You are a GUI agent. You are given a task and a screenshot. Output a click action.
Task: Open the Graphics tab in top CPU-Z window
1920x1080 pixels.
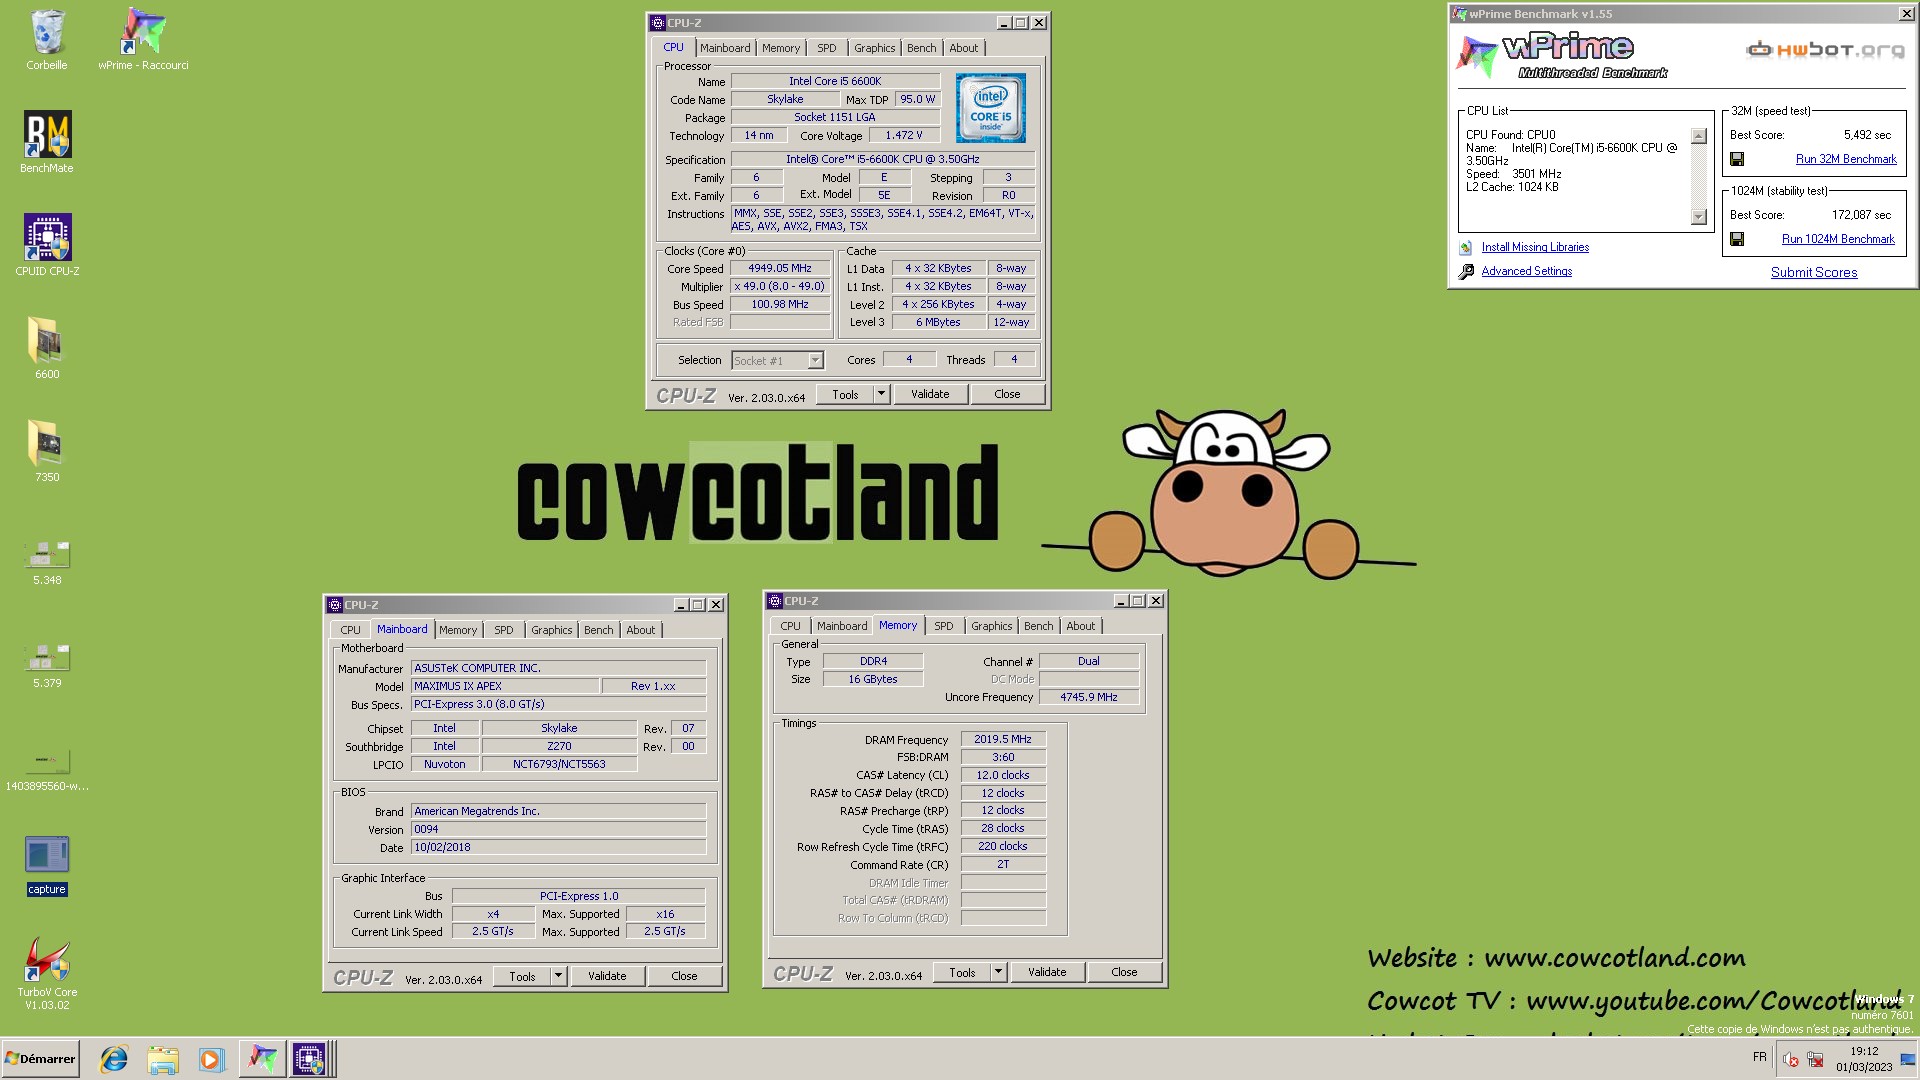pyautogui.click(x=875, y=48)
